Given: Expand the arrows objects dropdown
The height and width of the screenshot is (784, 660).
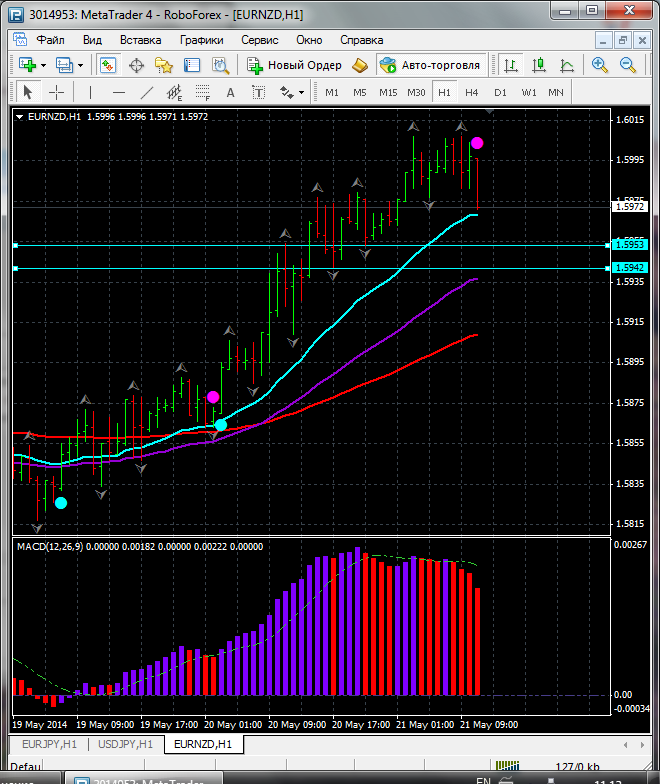Looking at the screenshot, I should (299, 92).
